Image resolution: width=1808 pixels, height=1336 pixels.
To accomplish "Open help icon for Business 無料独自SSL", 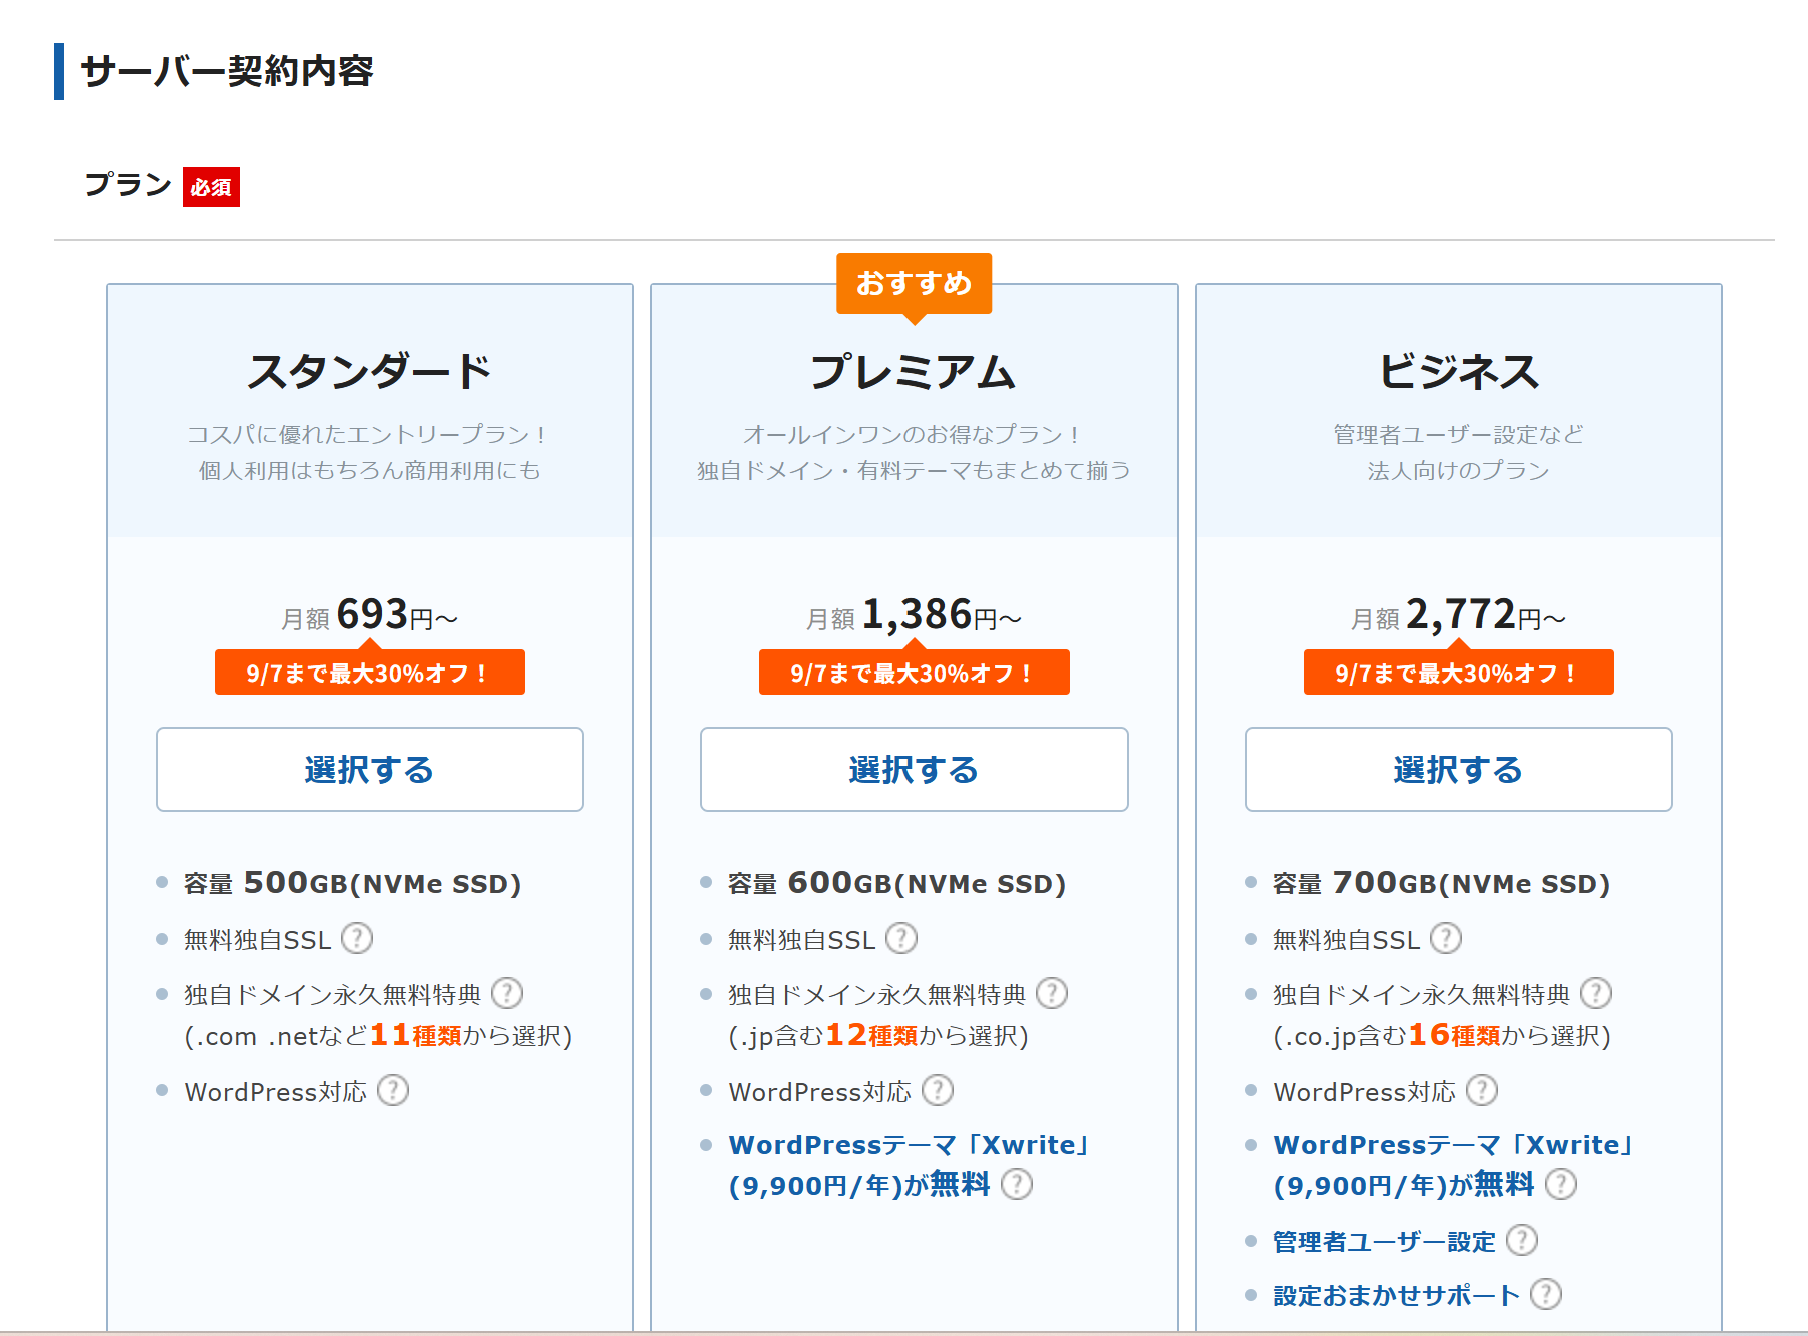I will [x=1446, y=938].
